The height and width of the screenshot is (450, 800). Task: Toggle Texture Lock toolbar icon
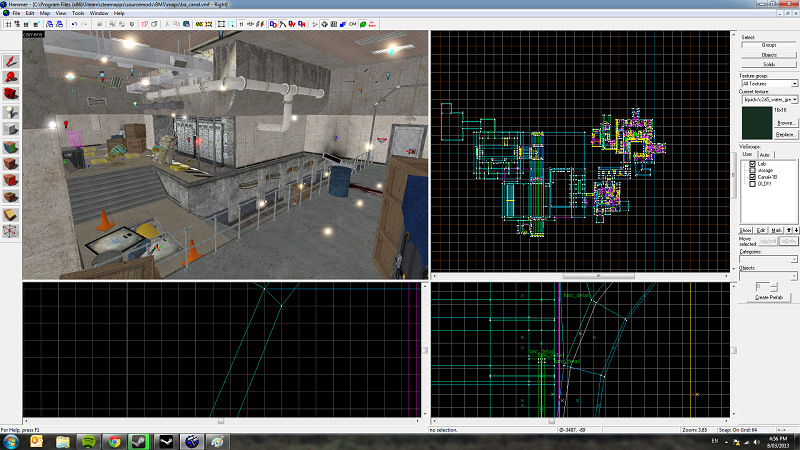point(241,24)
